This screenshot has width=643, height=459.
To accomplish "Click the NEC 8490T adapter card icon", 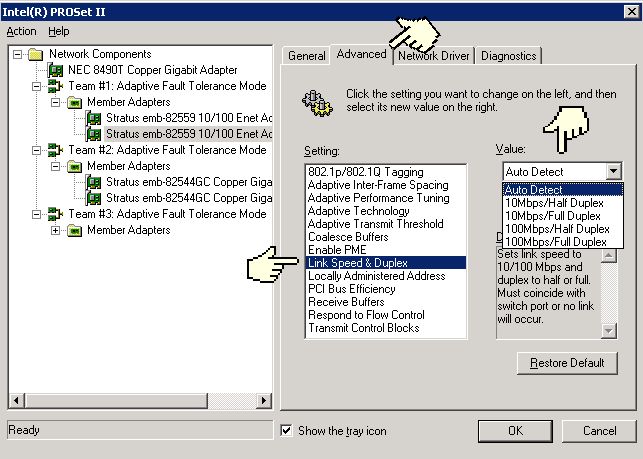I will tap(55, 70).
